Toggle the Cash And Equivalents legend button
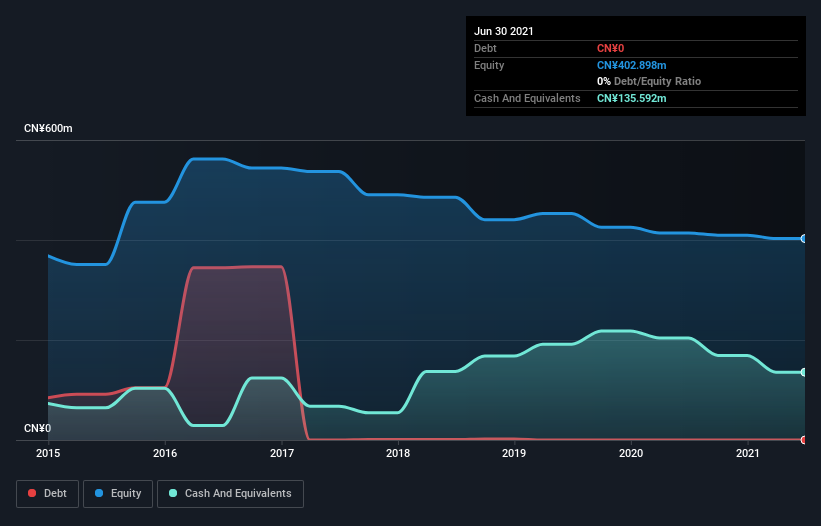The width and height of the screenshot is (821, 526). [230, 494]
